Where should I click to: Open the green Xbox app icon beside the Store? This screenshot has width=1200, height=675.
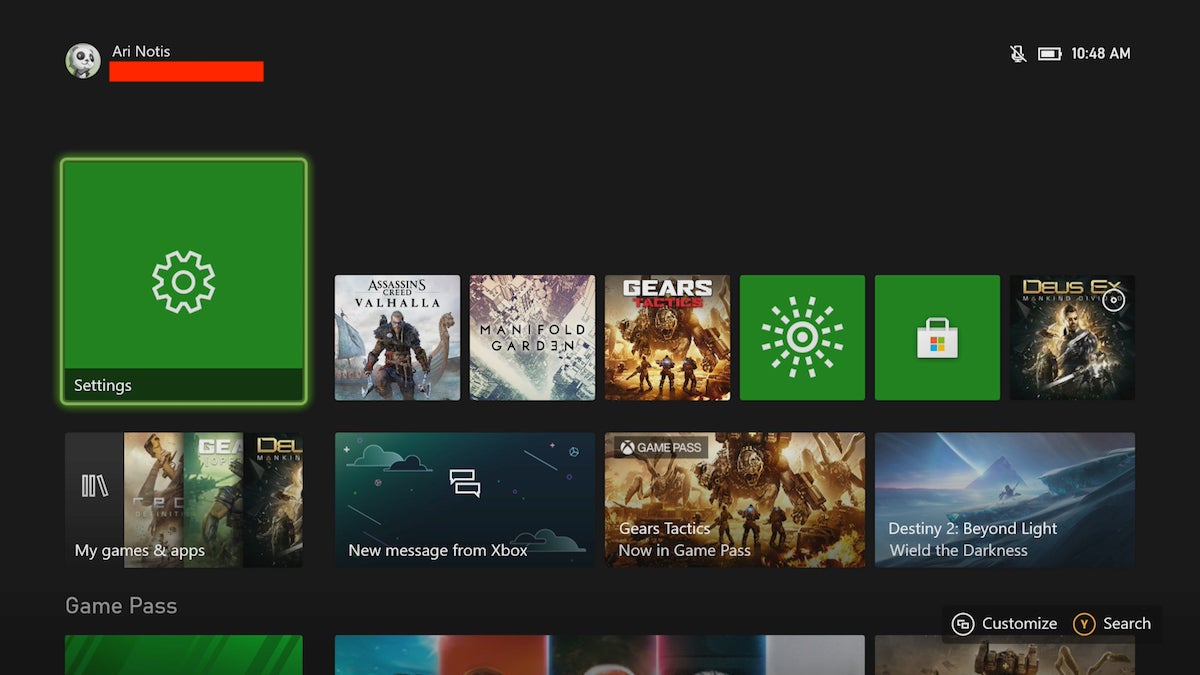click(802, 337)
